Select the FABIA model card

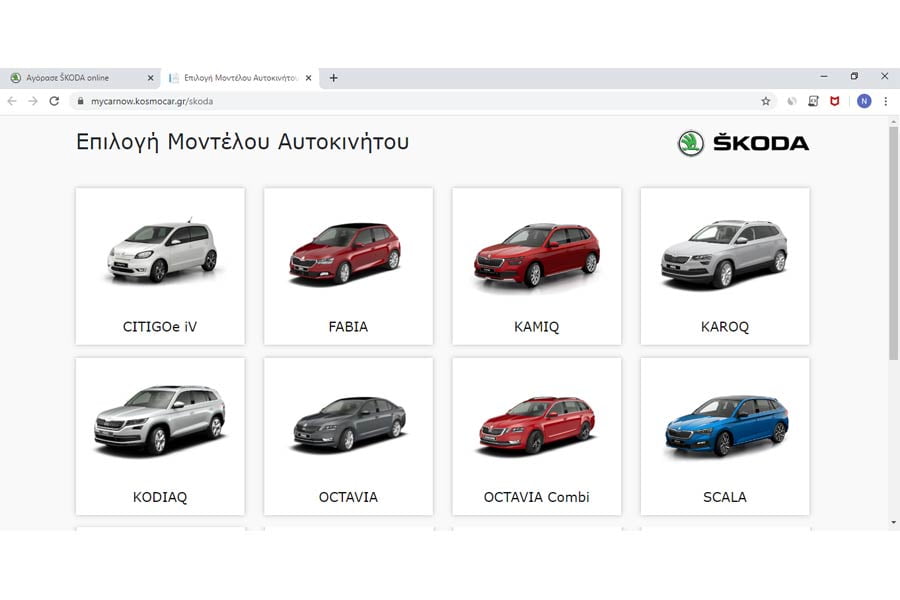(348, 265)
